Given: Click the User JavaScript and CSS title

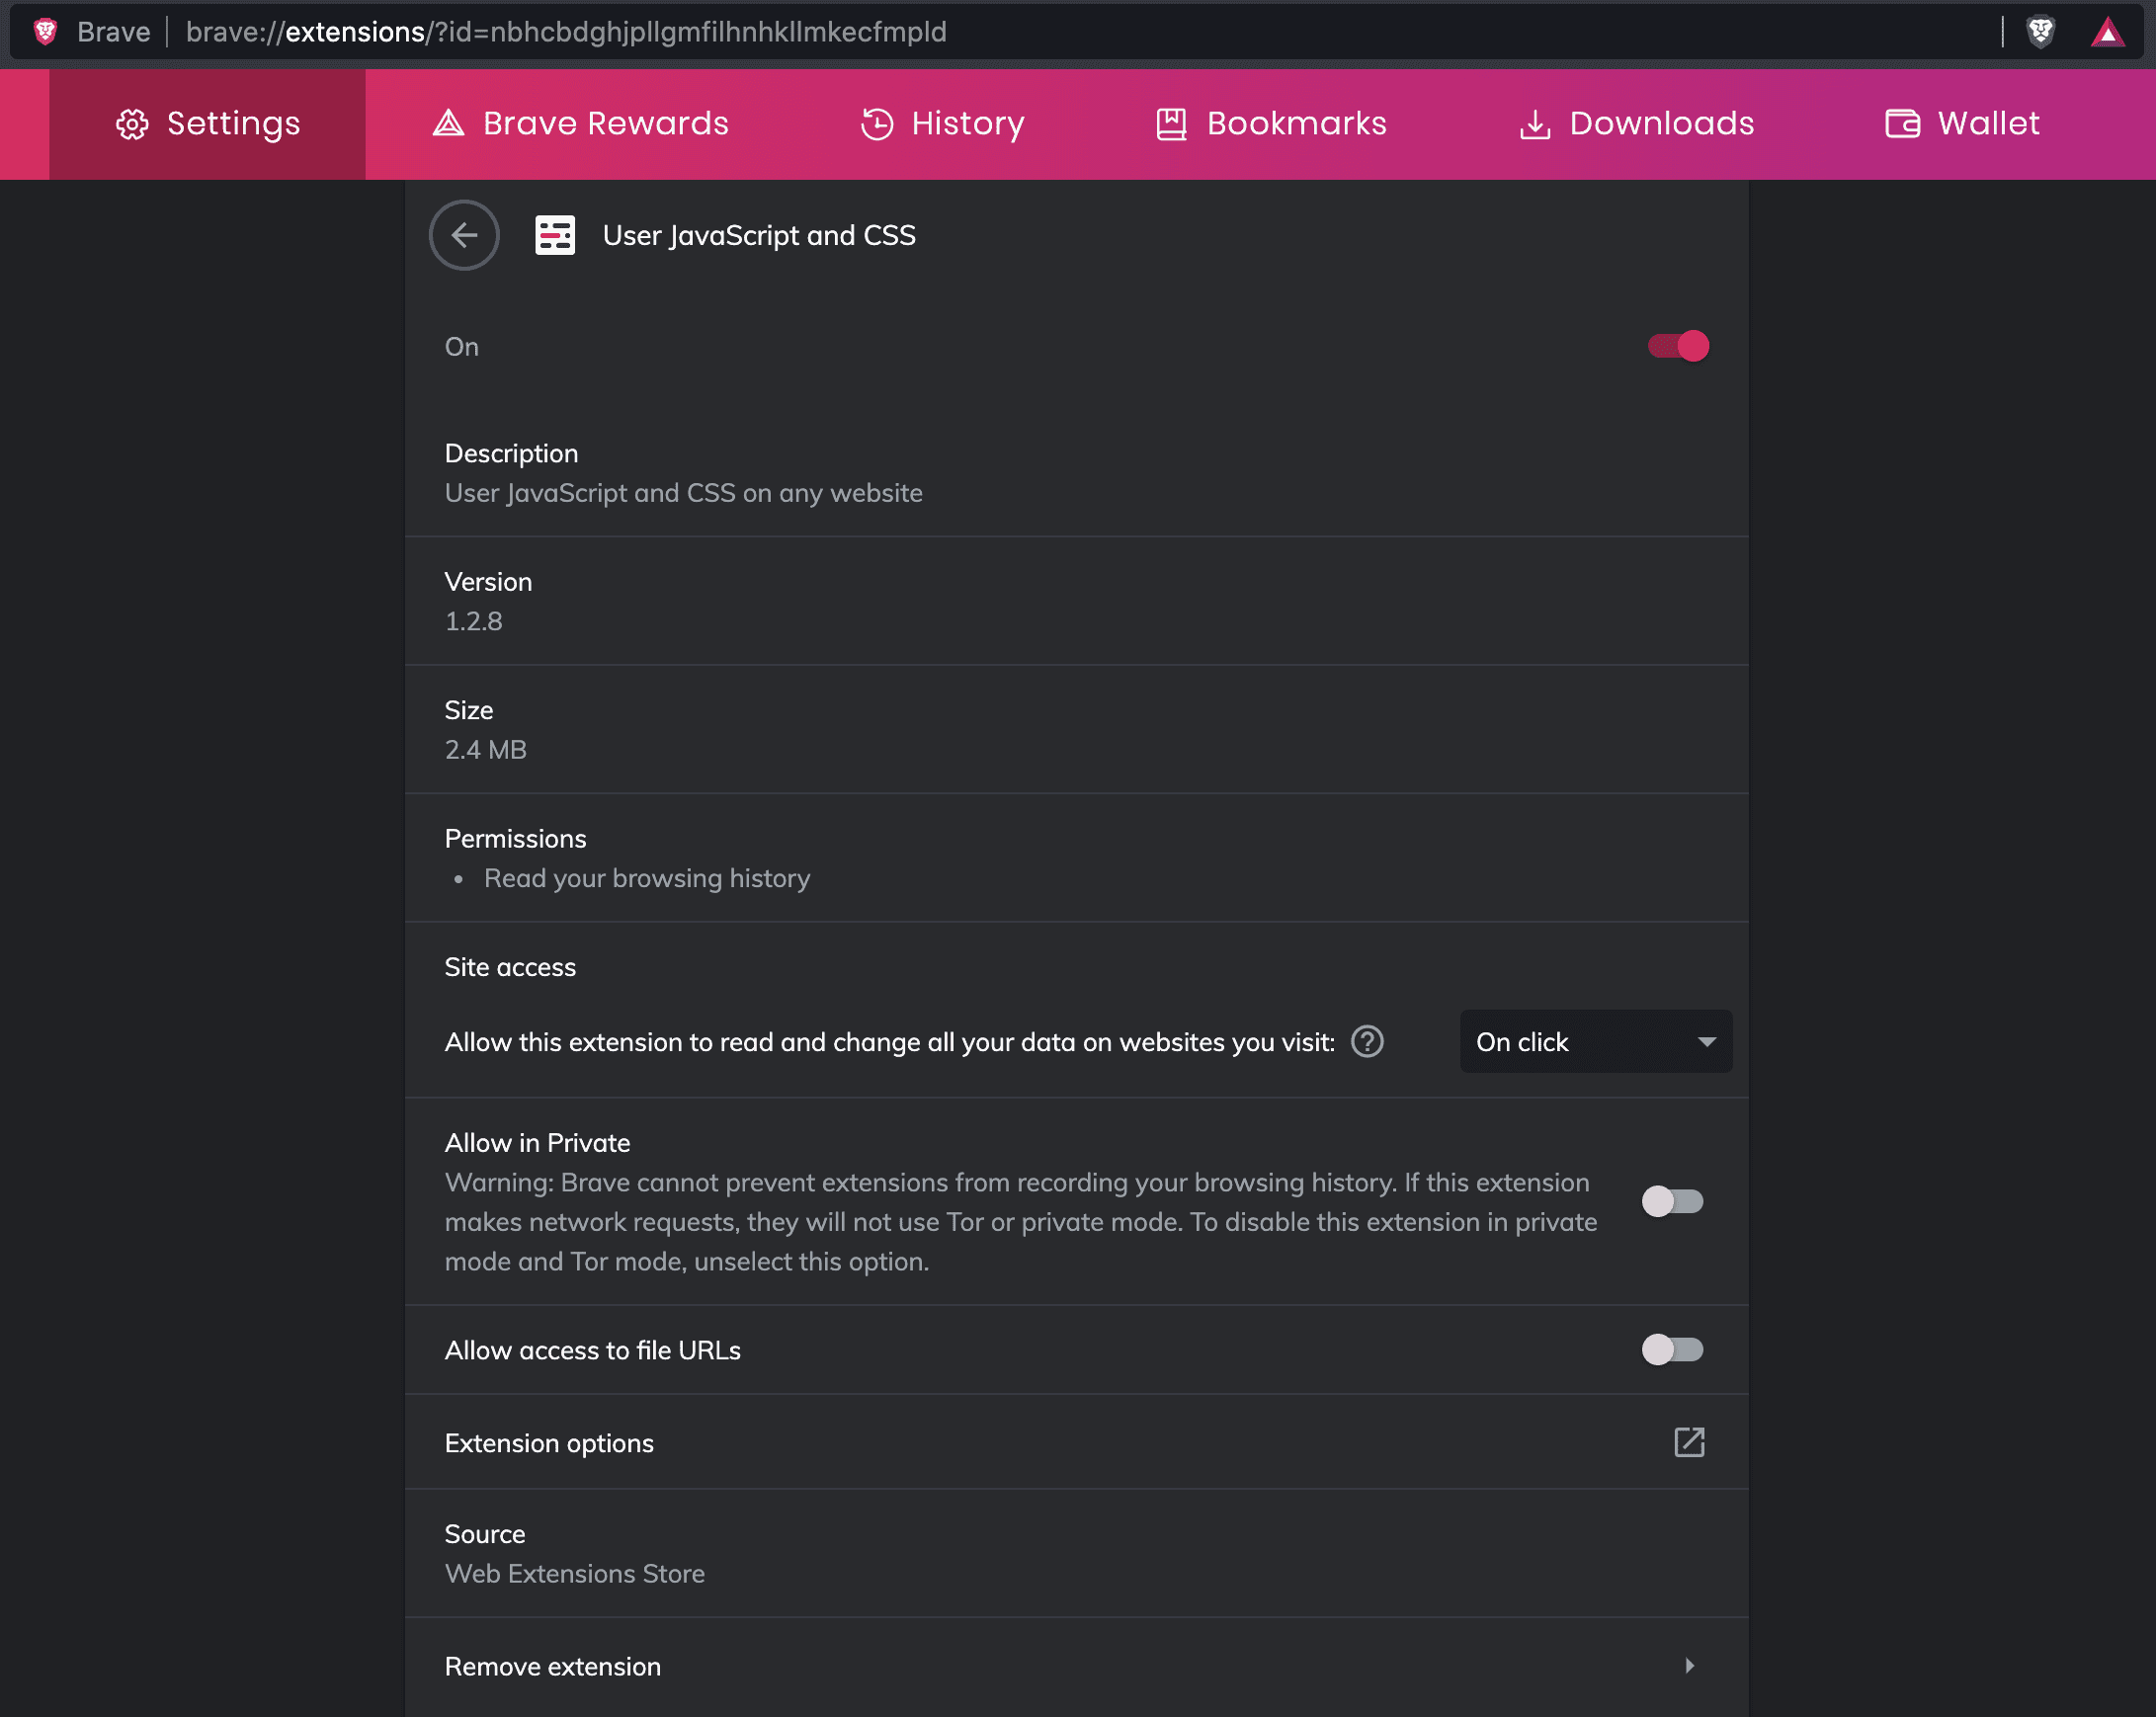Looking at the screenshot, I should (x=759, y=236).
